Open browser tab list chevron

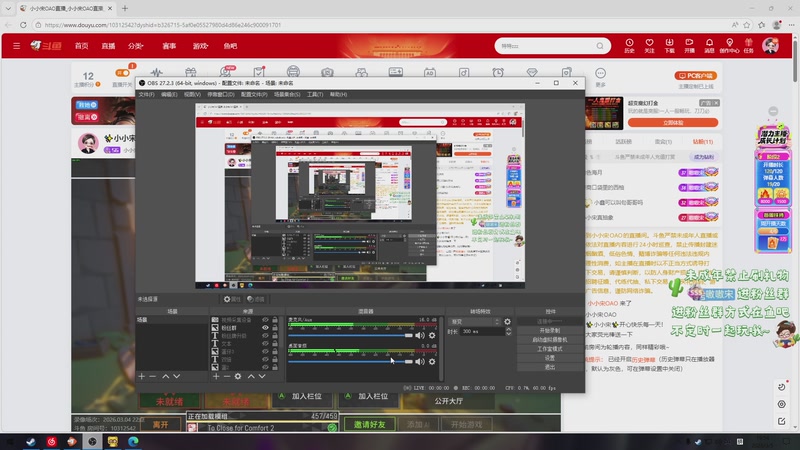[8, 8]
